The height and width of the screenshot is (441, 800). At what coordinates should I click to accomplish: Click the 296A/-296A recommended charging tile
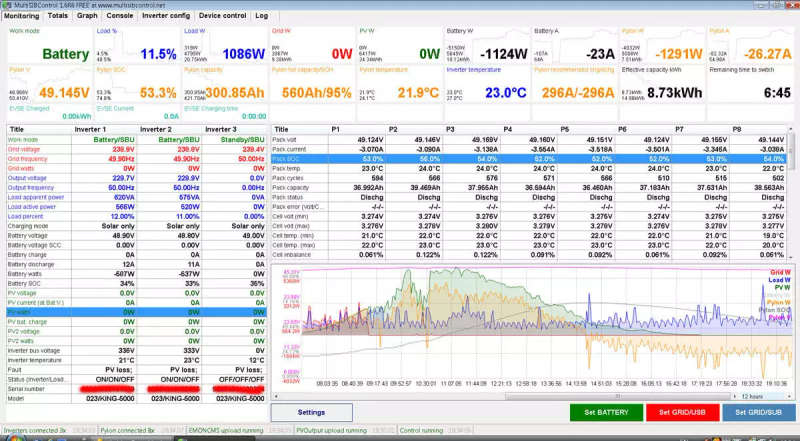click(574, 84)
